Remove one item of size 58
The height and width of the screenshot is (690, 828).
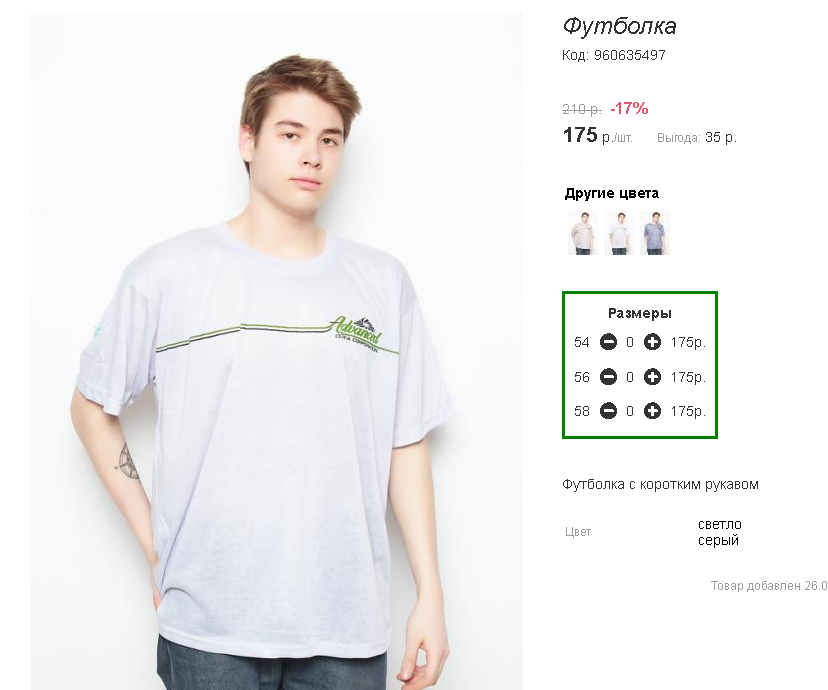pos(608,411)
